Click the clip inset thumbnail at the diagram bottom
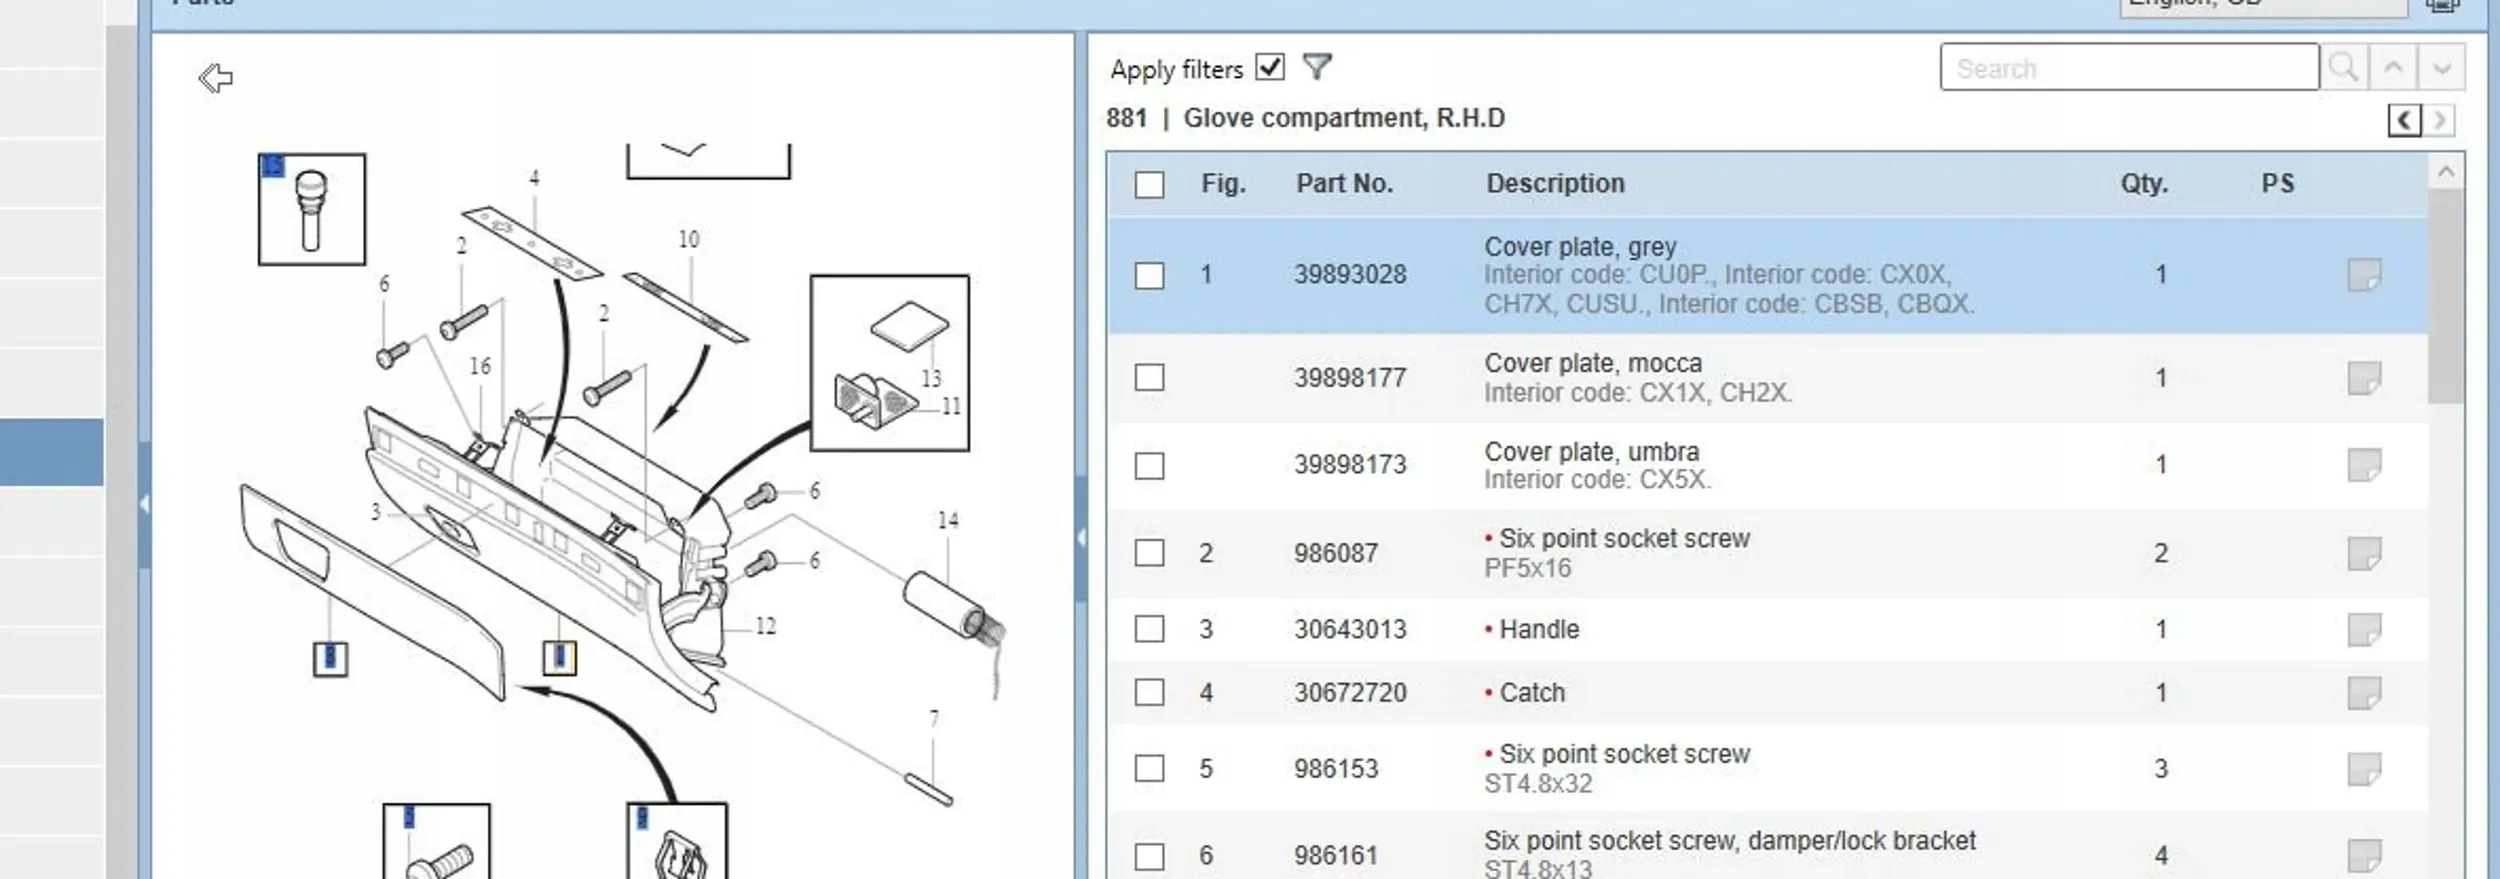 pyautogui.click(x=677, y=841)
